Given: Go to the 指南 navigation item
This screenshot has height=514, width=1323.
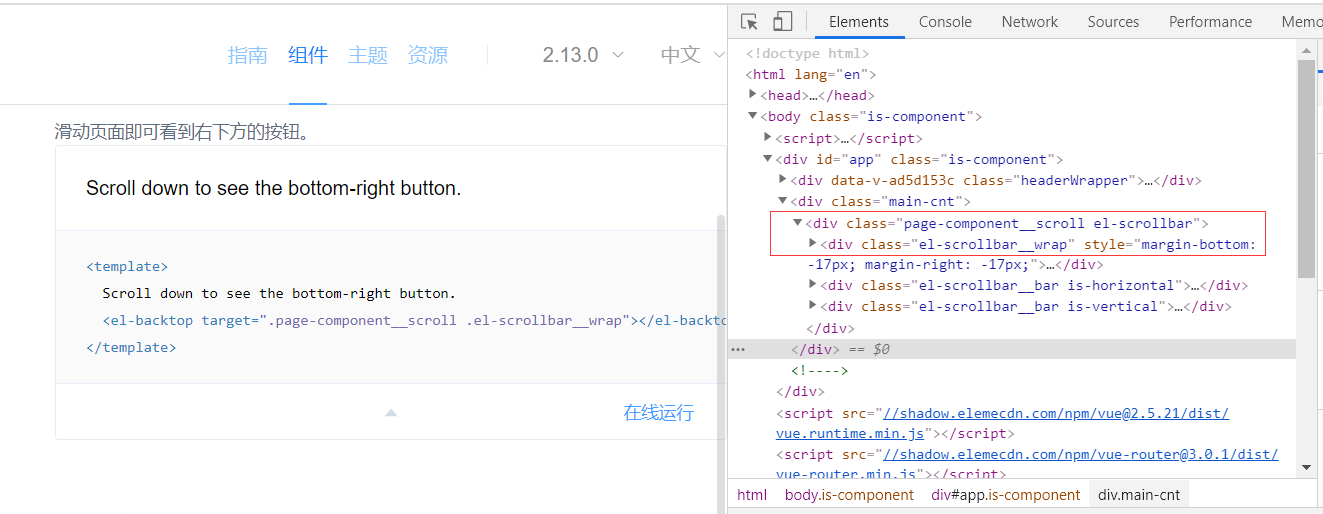Looking at the screenshot, I should click(247, 55).
